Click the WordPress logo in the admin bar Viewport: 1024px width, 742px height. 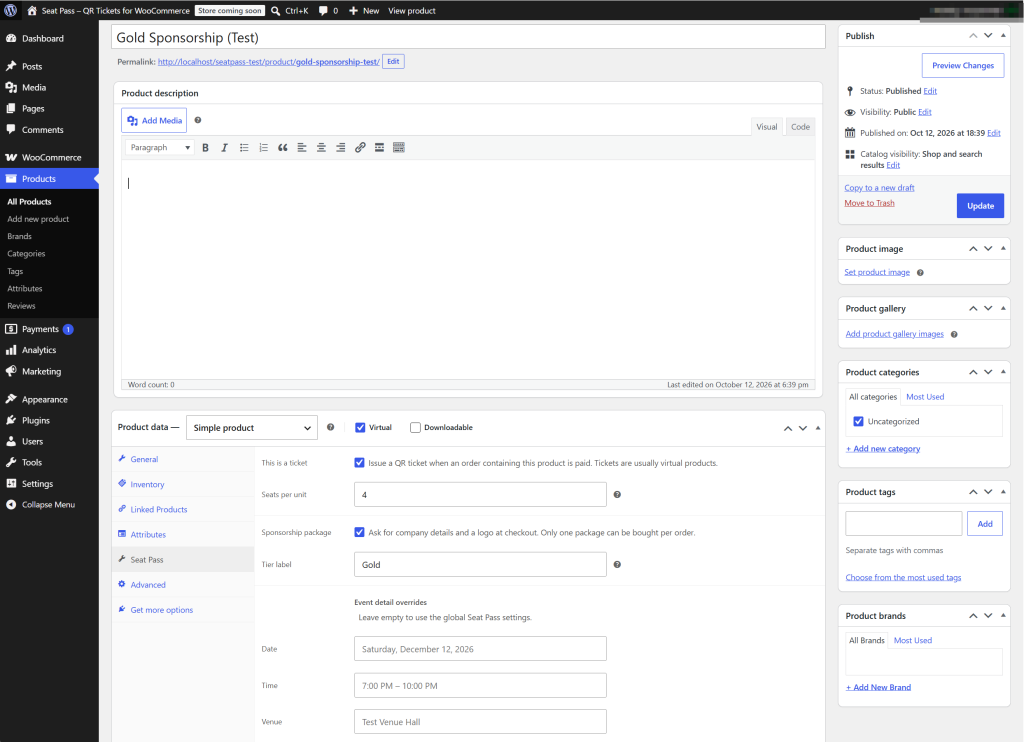10,10
